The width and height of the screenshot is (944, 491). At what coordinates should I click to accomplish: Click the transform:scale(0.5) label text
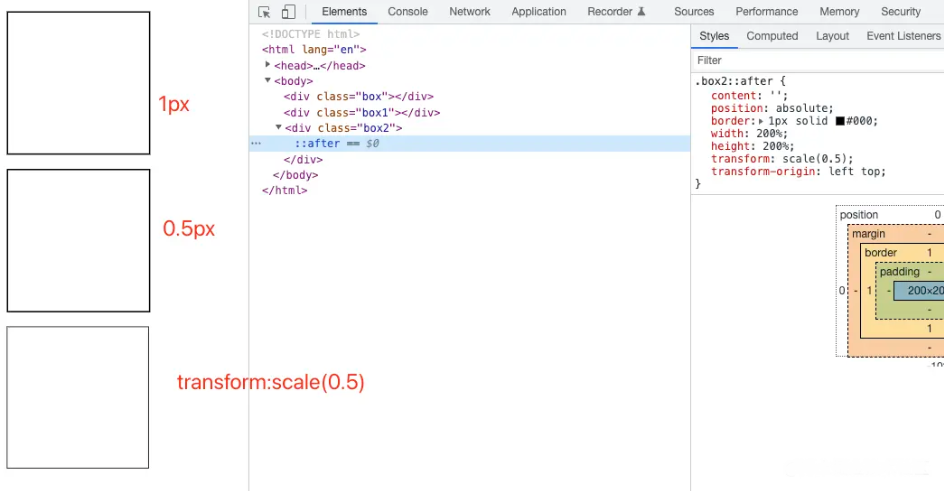click(x=271, y=382)
